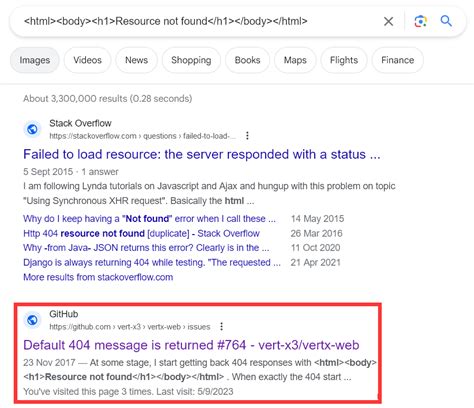Click the '5 Sept 2015 · 1 answer' text
The height and width of the screenshot is (408, 474).
71,172
